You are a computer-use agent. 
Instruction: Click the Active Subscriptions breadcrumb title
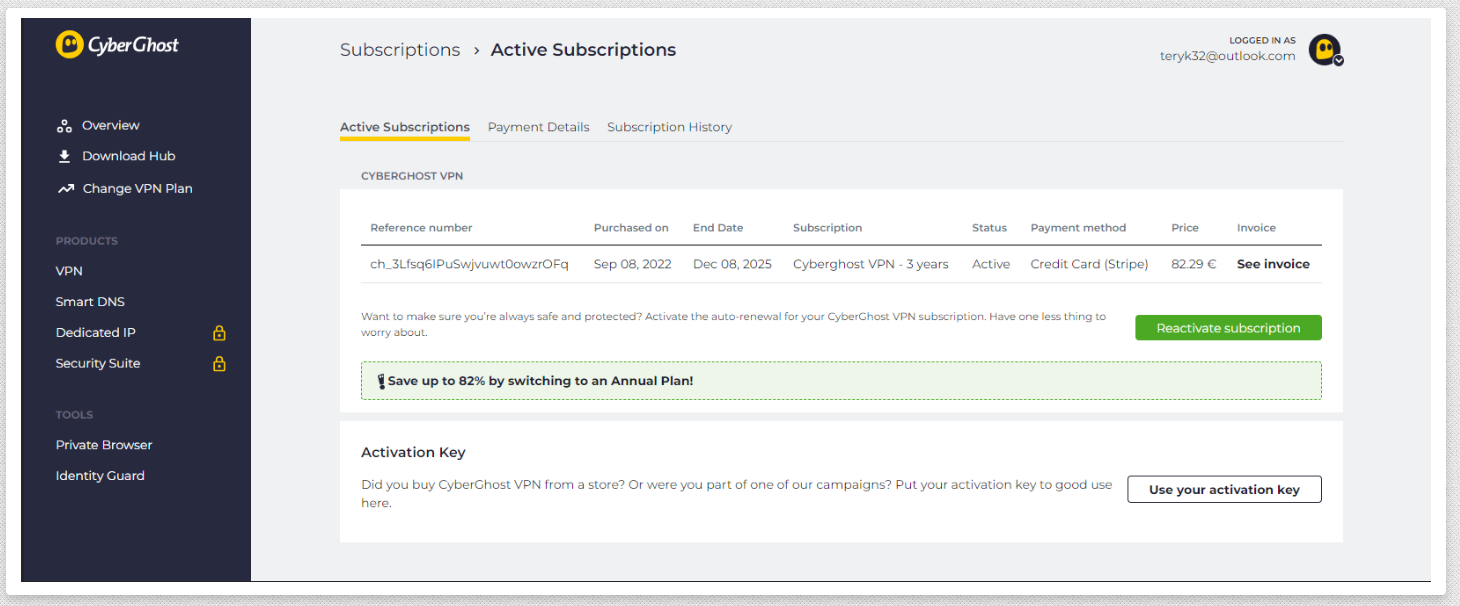[x=583, y=50]
